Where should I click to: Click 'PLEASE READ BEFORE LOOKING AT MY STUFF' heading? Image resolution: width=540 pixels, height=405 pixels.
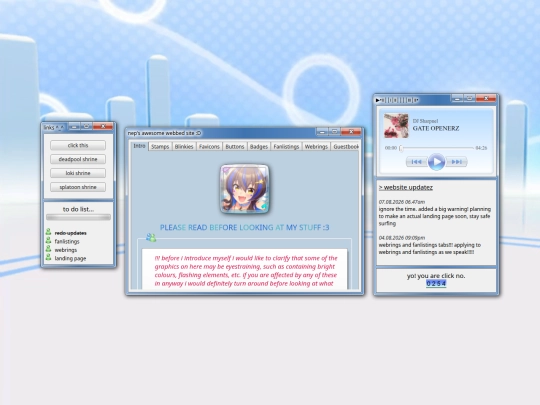pos(245,227)
